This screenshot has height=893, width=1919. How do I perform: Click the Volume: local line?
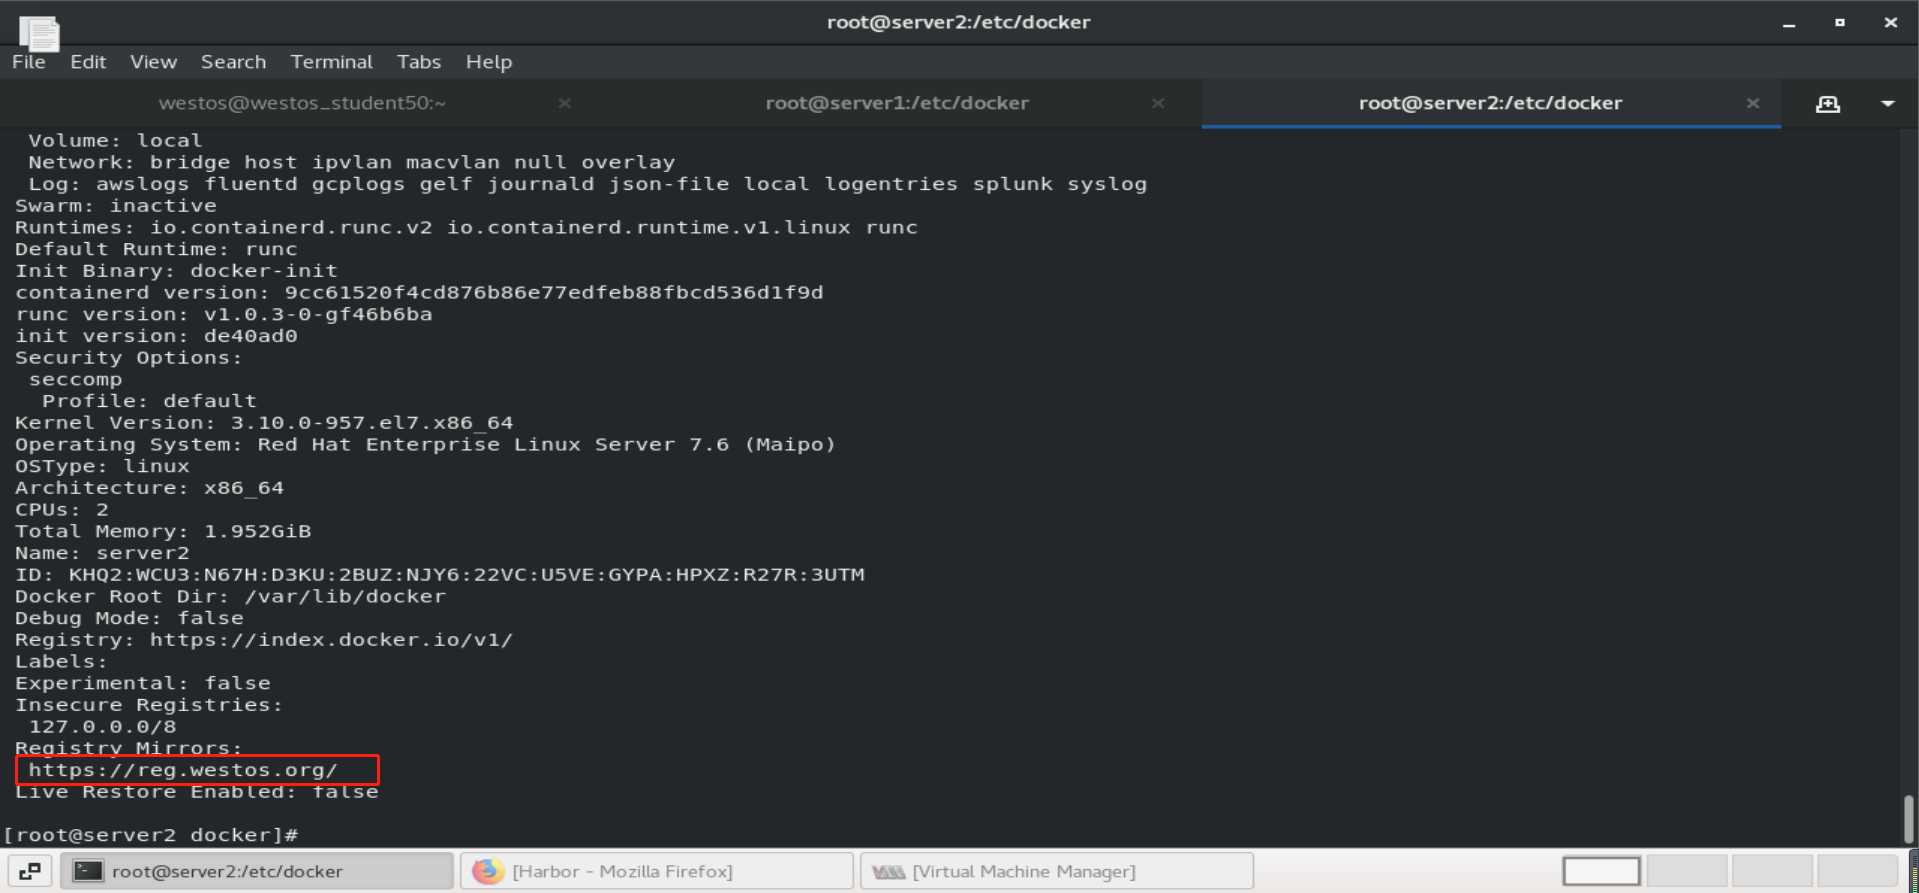coord(115,141)
